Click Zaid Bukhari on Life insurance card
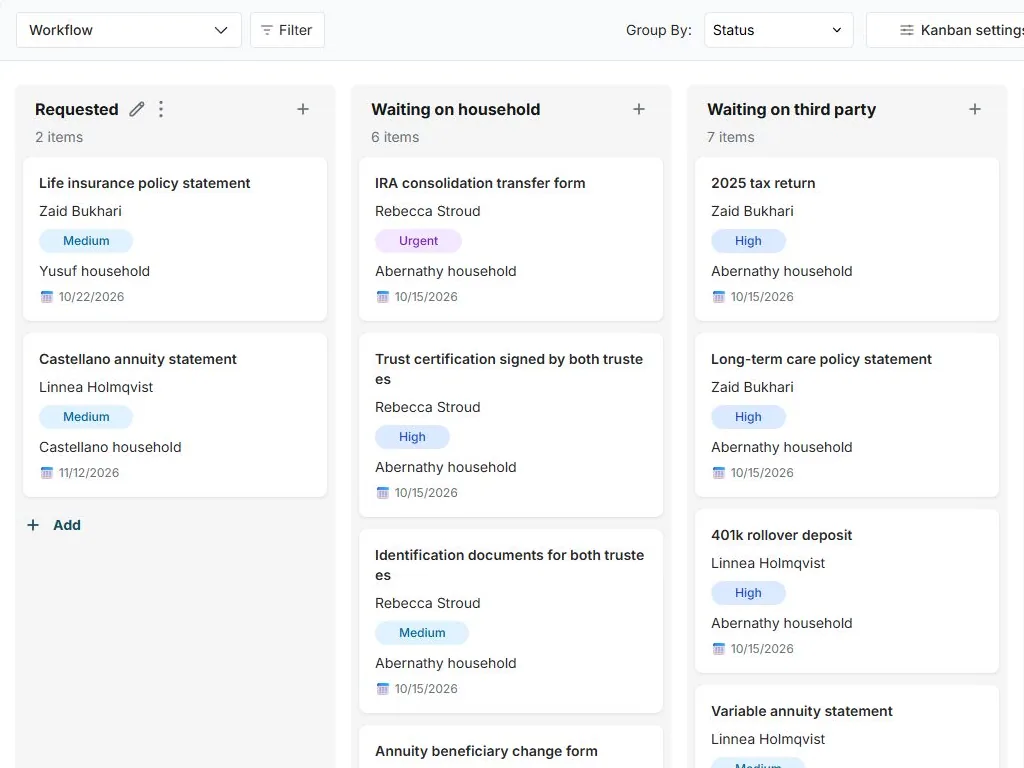 point(80,211)
